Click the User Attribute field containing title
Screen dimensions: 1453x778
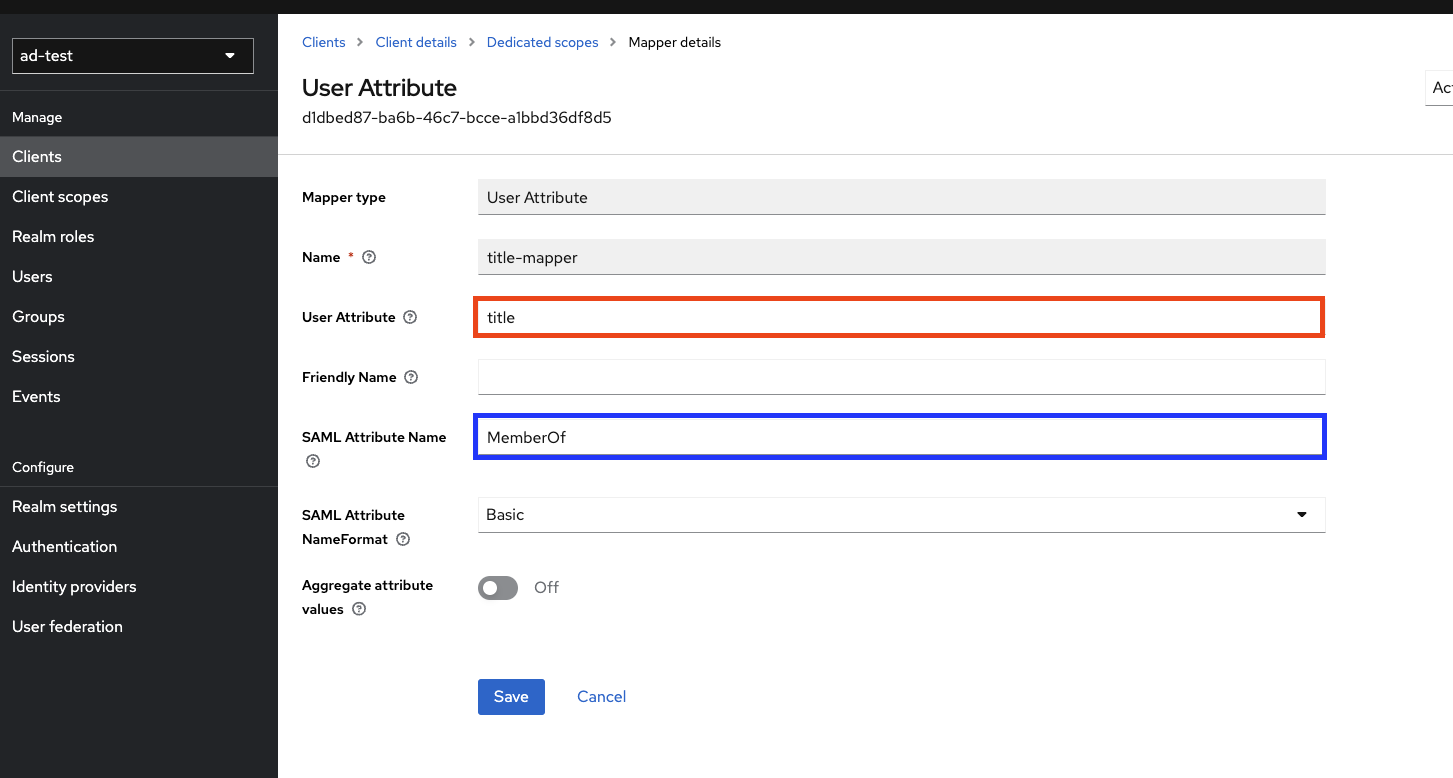coord(900,317)
